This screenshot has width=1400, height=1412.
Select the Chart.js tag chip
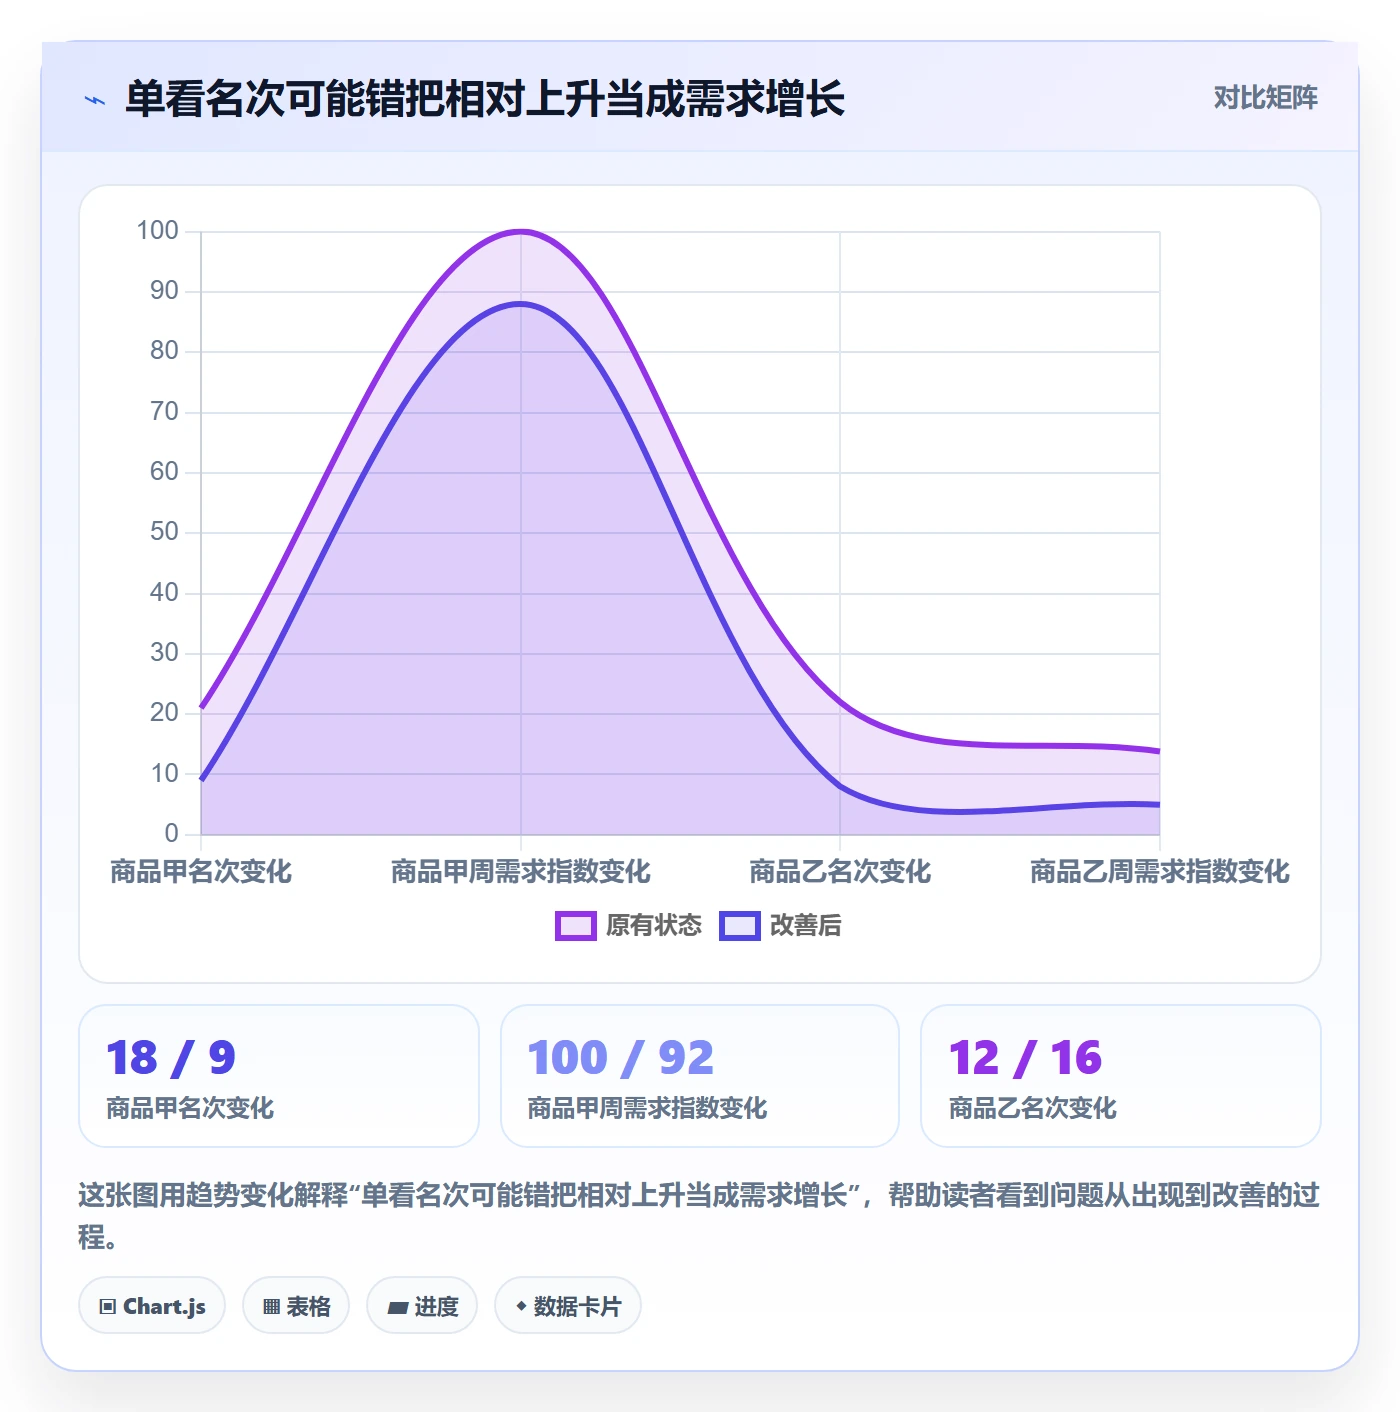(152, 1306)
